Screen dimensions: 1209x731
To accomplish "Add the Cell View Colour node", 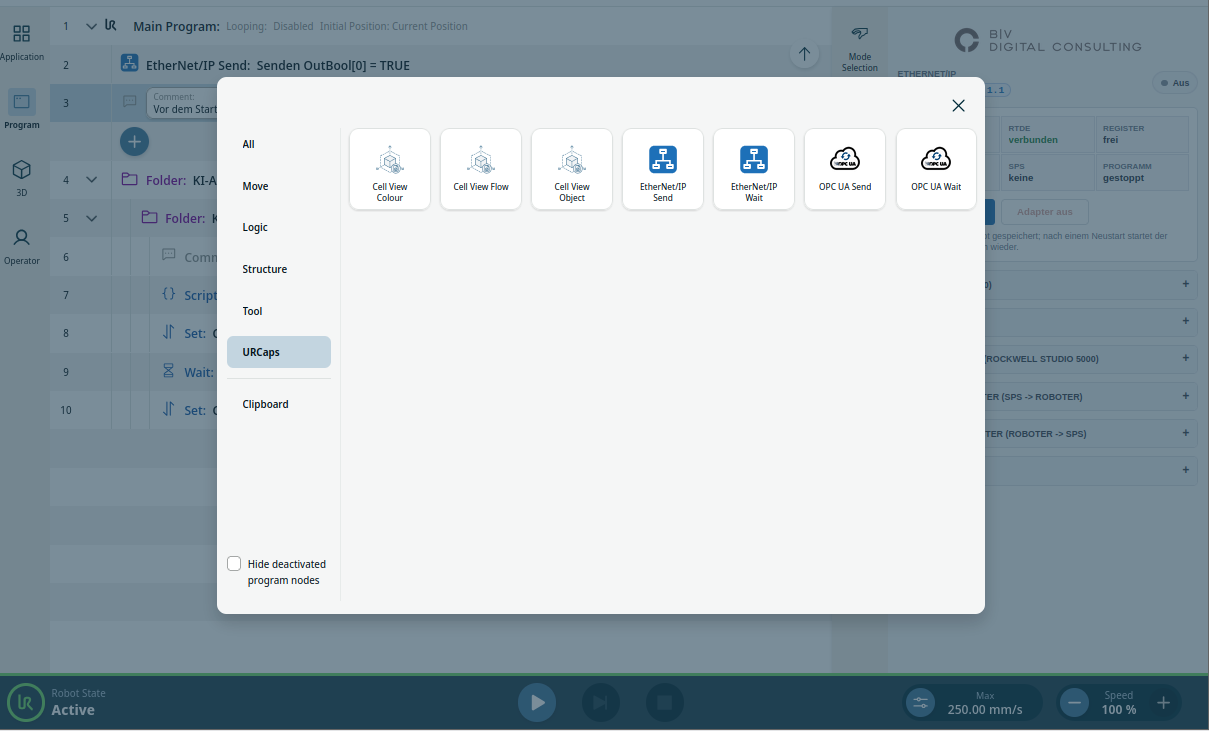I will (390, 169).
